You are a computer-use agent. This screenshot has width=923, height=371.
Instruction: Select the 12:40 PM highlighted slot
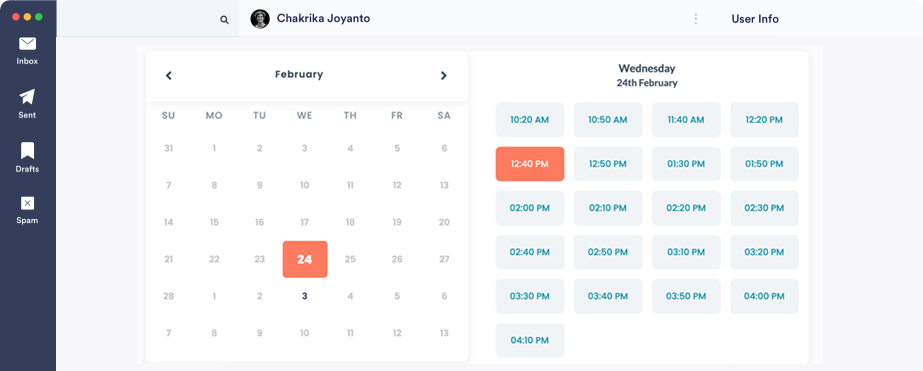pos(530,164)
